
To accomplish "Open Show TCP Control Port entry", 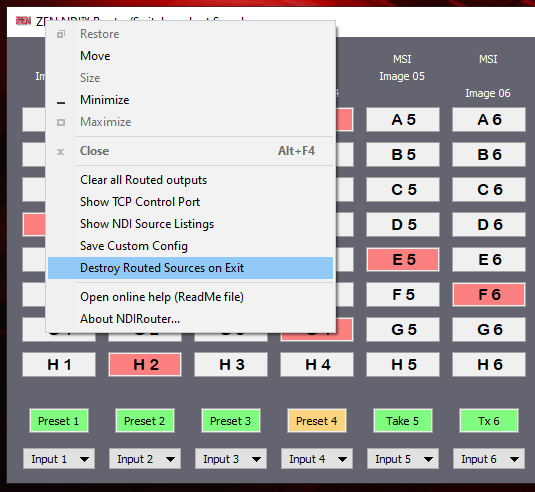I will 190,202.
